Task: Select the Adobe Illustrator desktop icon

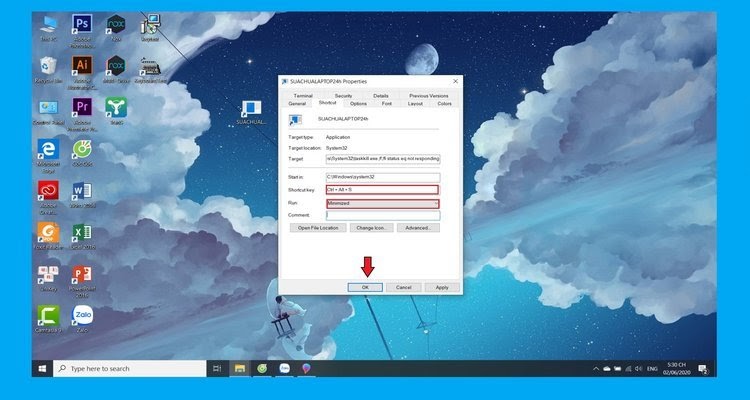Action: pyautogui.click(x=82, y=66)
